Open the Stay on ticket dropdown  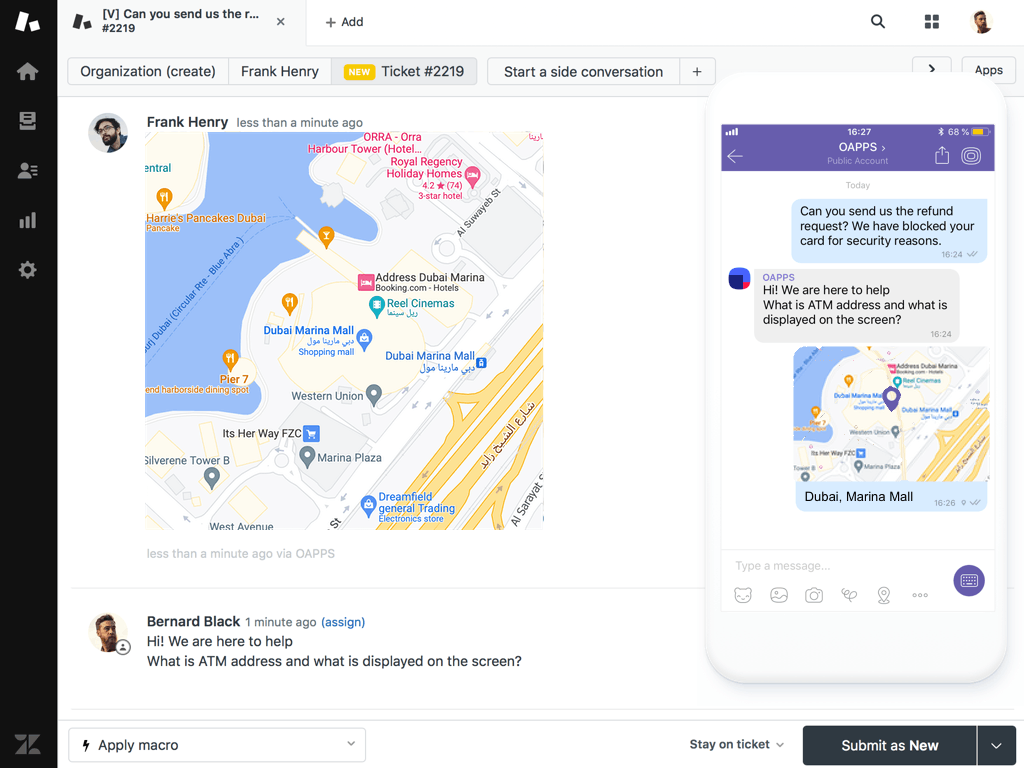pyautogui.click(x=736, y=745)
